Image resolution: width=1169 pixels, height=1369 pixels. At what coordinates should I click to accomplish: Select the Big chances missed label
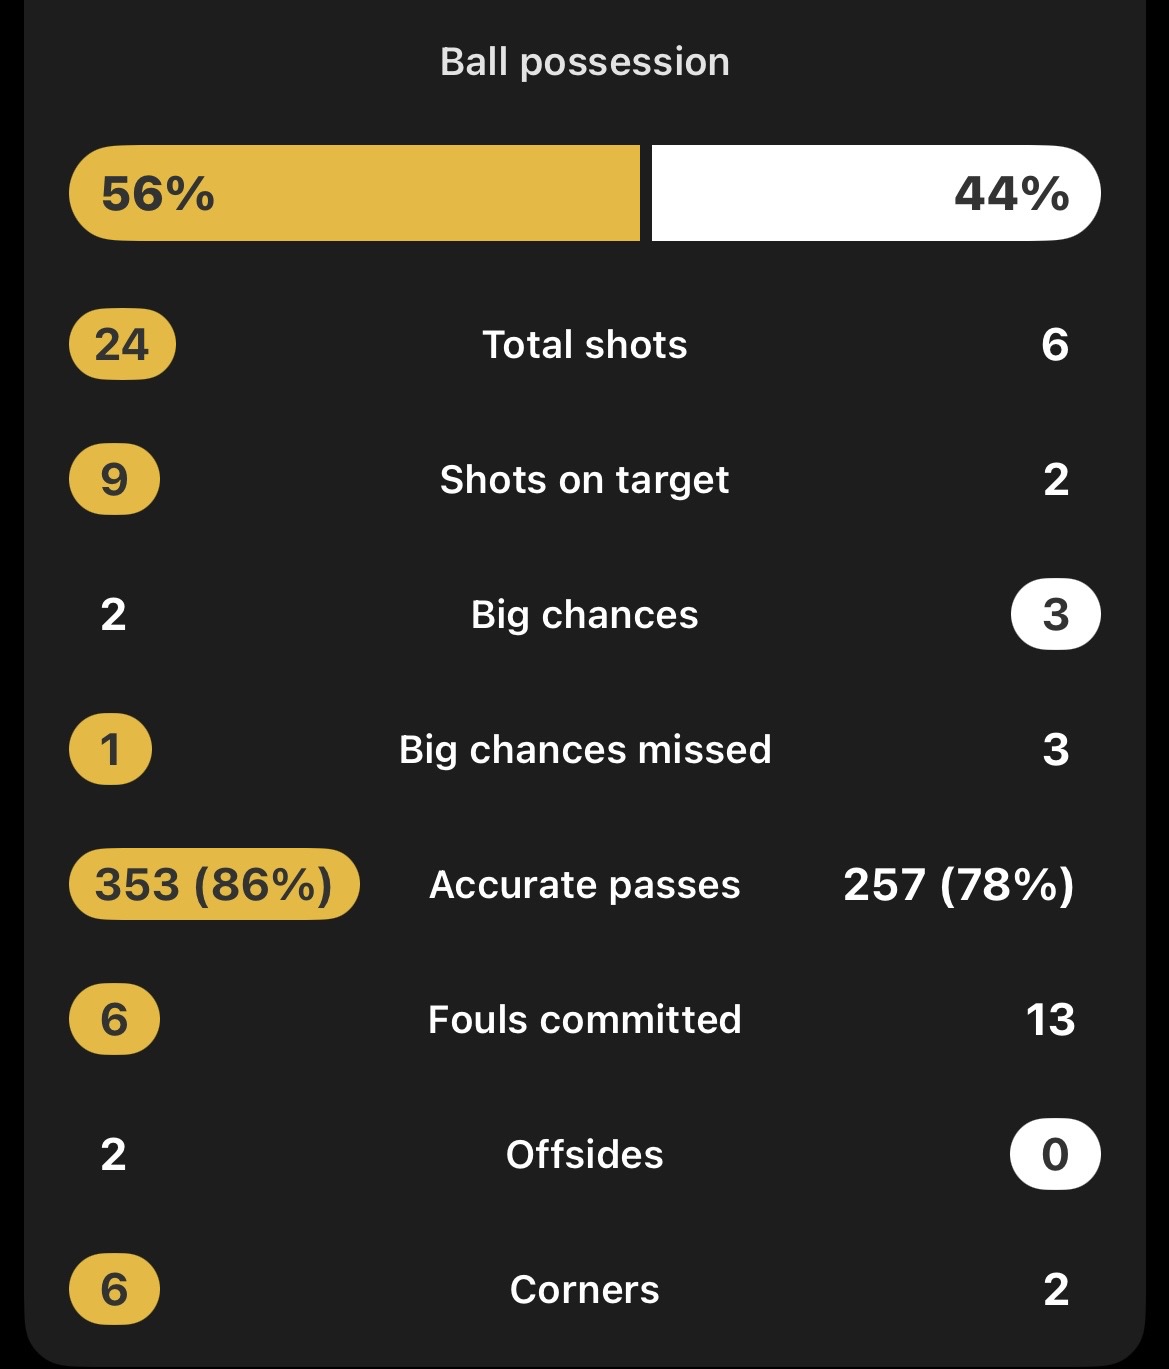(585, 750)
